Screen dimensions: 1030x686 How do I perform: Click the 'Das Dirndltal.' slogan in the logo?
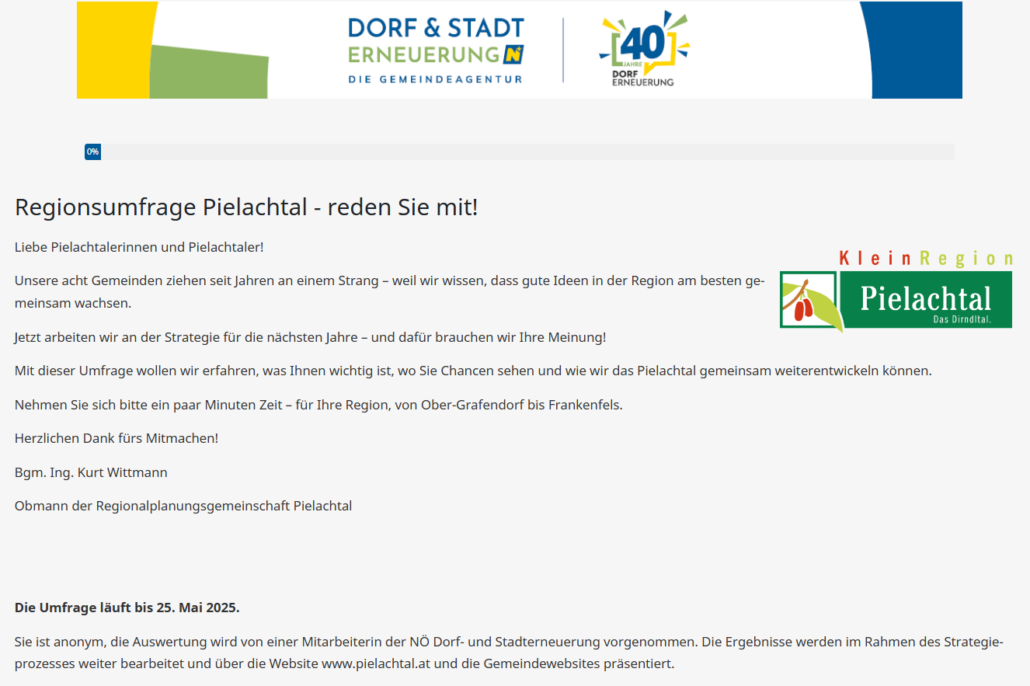click(x=962, y=319)
